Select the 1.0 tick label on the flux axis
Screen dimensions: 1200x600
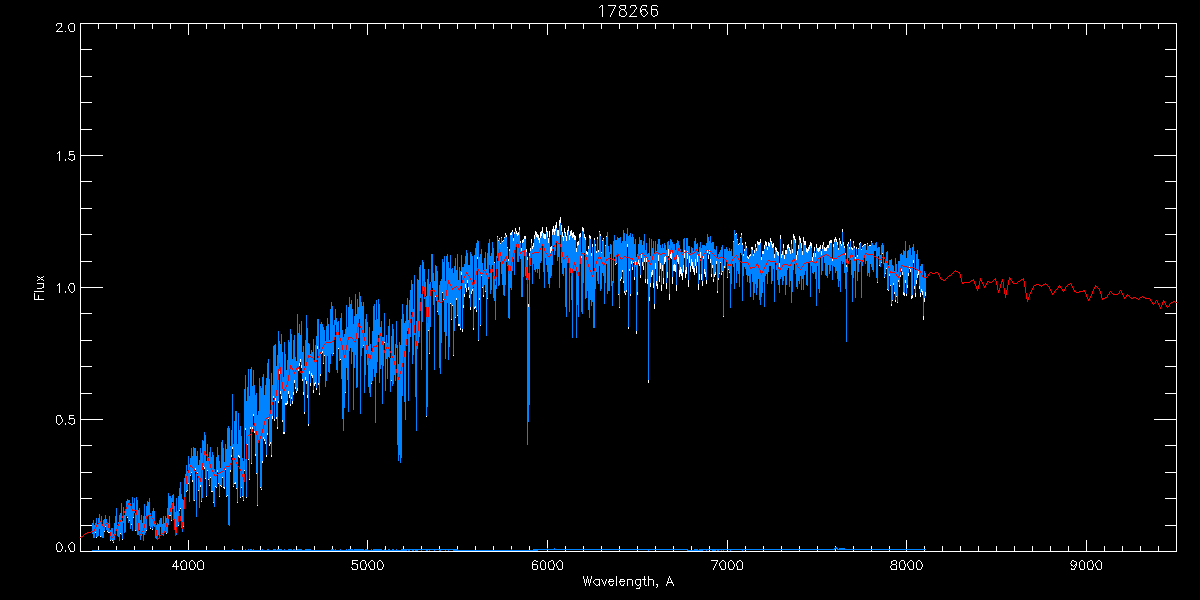click(x=66, y=288)
